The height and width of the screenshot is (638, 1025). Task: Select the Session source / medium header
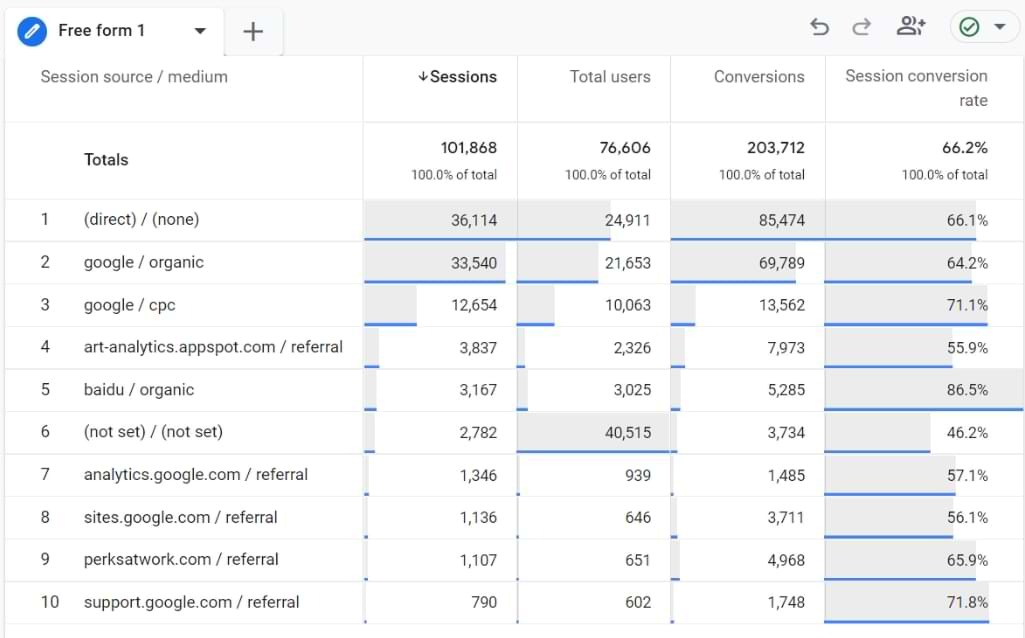click(133, 77)
